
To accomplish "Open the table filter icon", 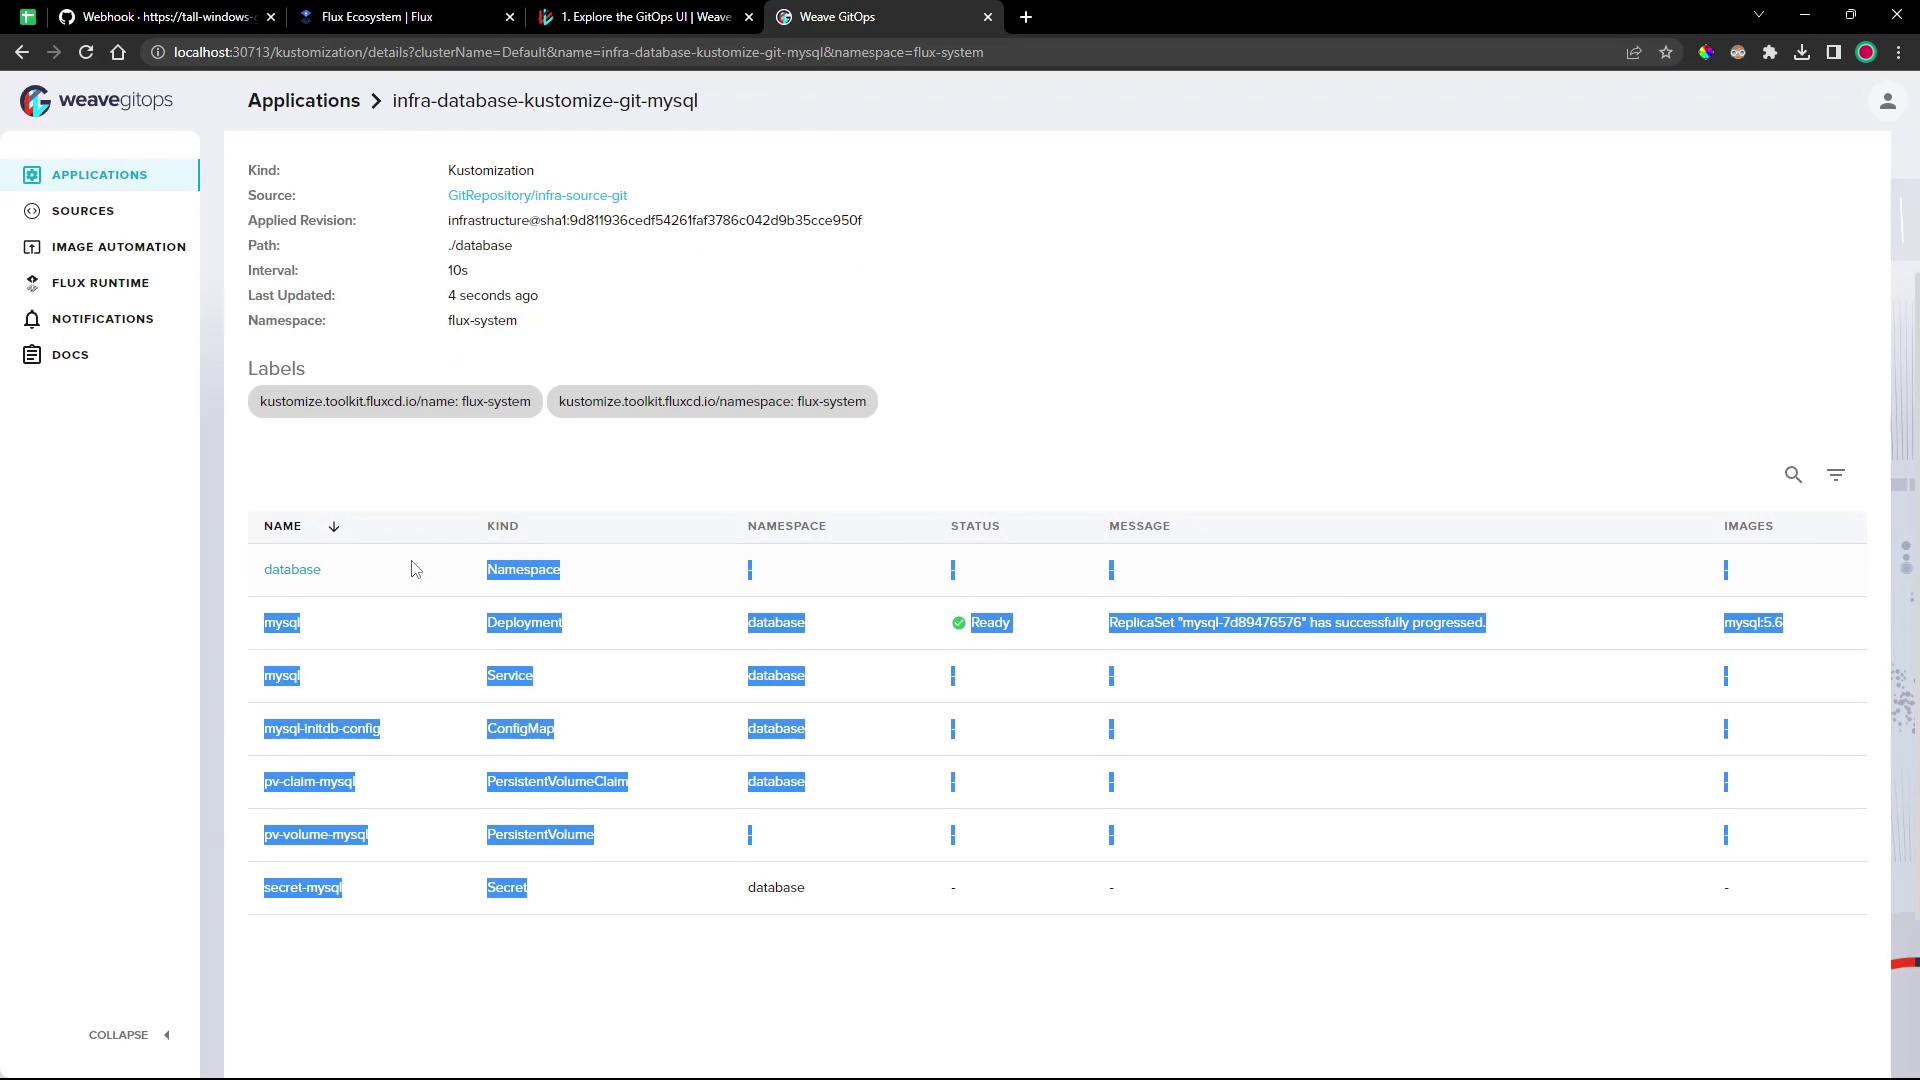I will [1836, 475].
